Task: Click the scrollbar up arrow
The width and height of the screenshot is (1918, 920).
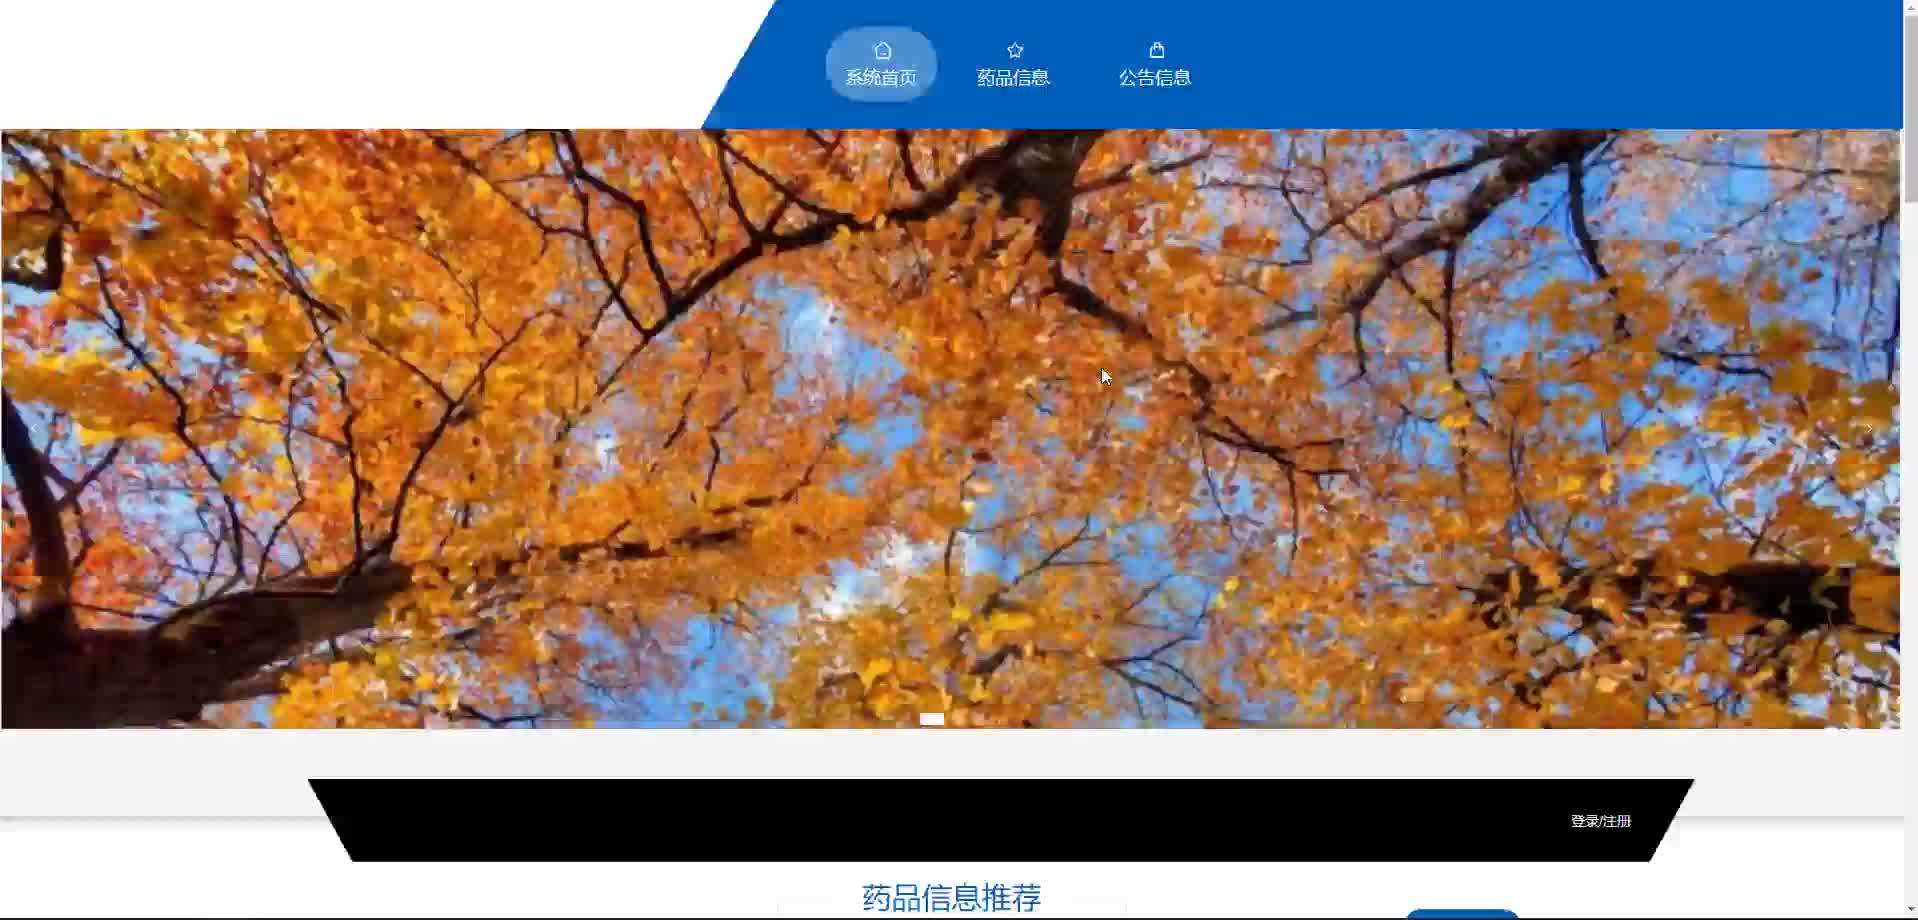Action: coord(1910,6)
